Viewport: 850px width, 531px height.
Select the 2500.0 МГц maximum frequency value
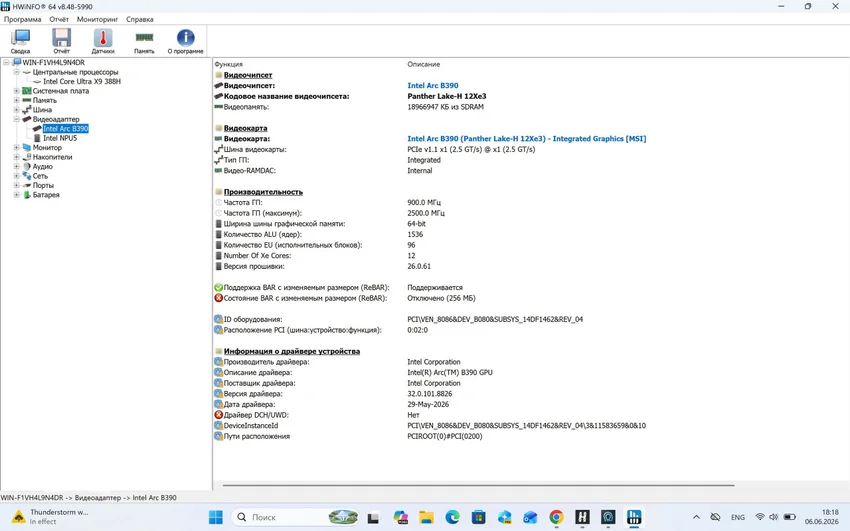point(426,213)
